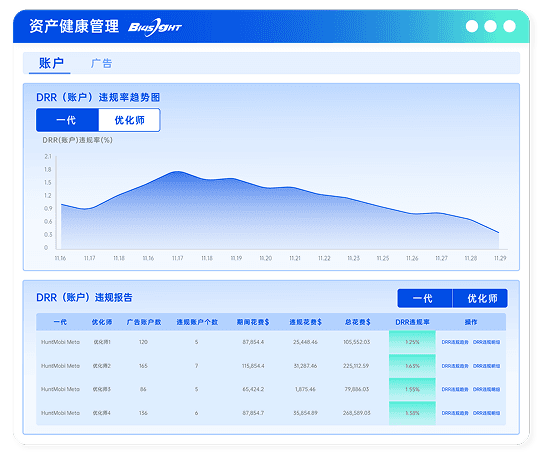Click the 期间花费$ column header
The width and height of the screenshot is (546, 459).
click(x=253, y=322)
